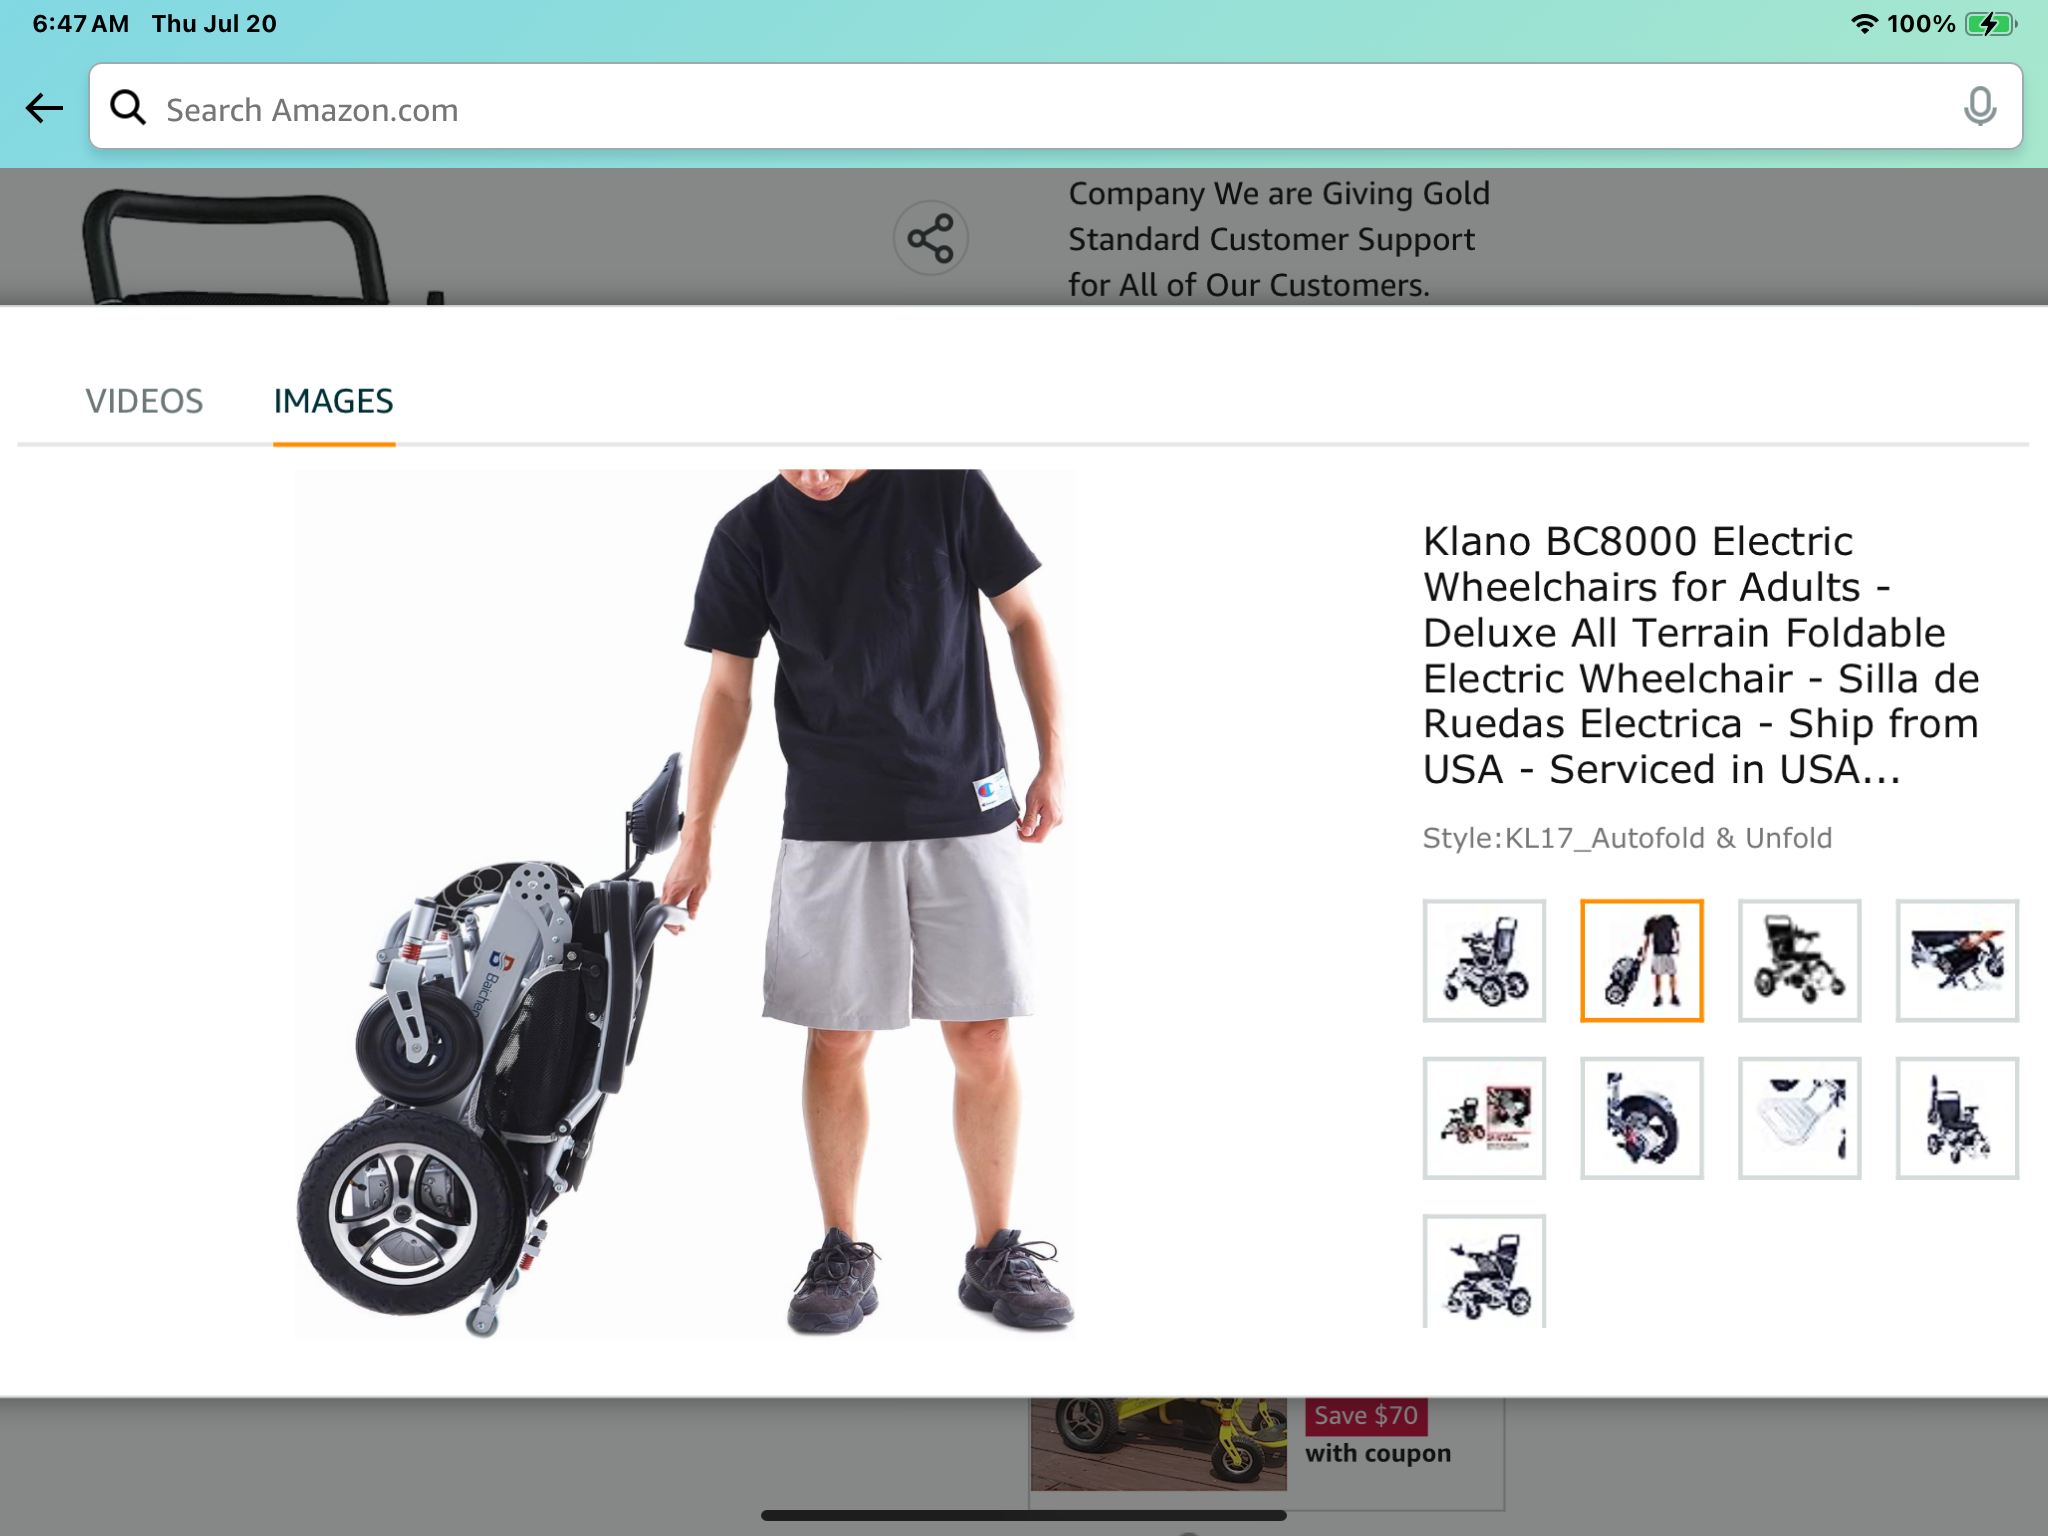Select thumbnail of man carrying folded wheelchair
Viewport: 2048px width, 1536px height.
click(1641, 960)
